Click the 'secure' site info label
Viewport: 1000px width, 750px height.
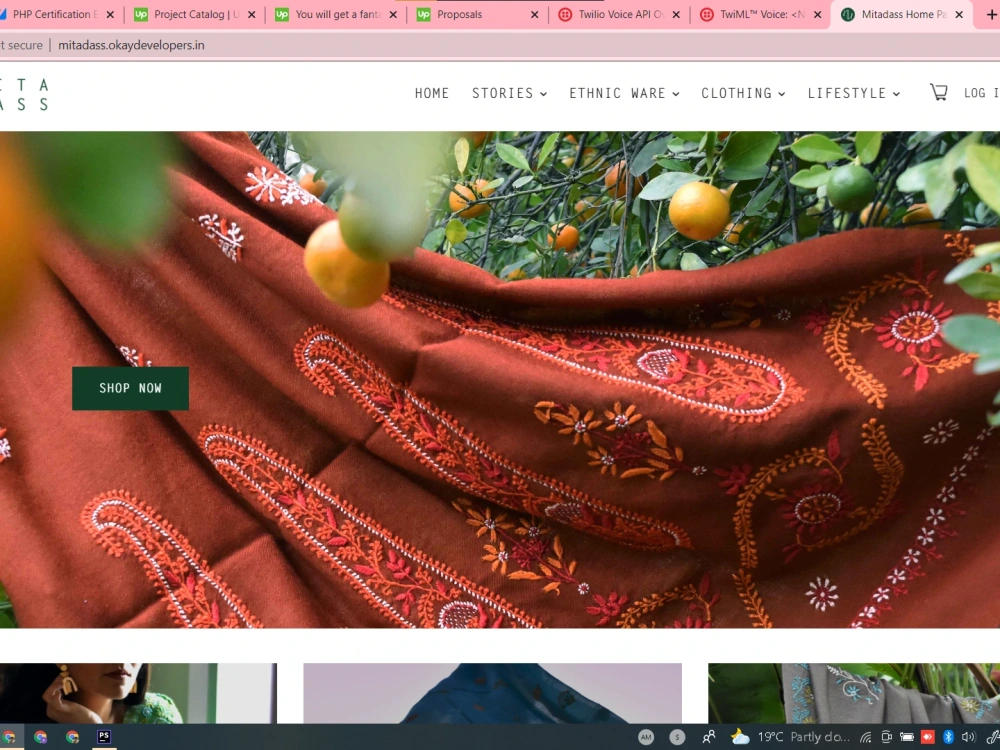(x=25, y=45)
